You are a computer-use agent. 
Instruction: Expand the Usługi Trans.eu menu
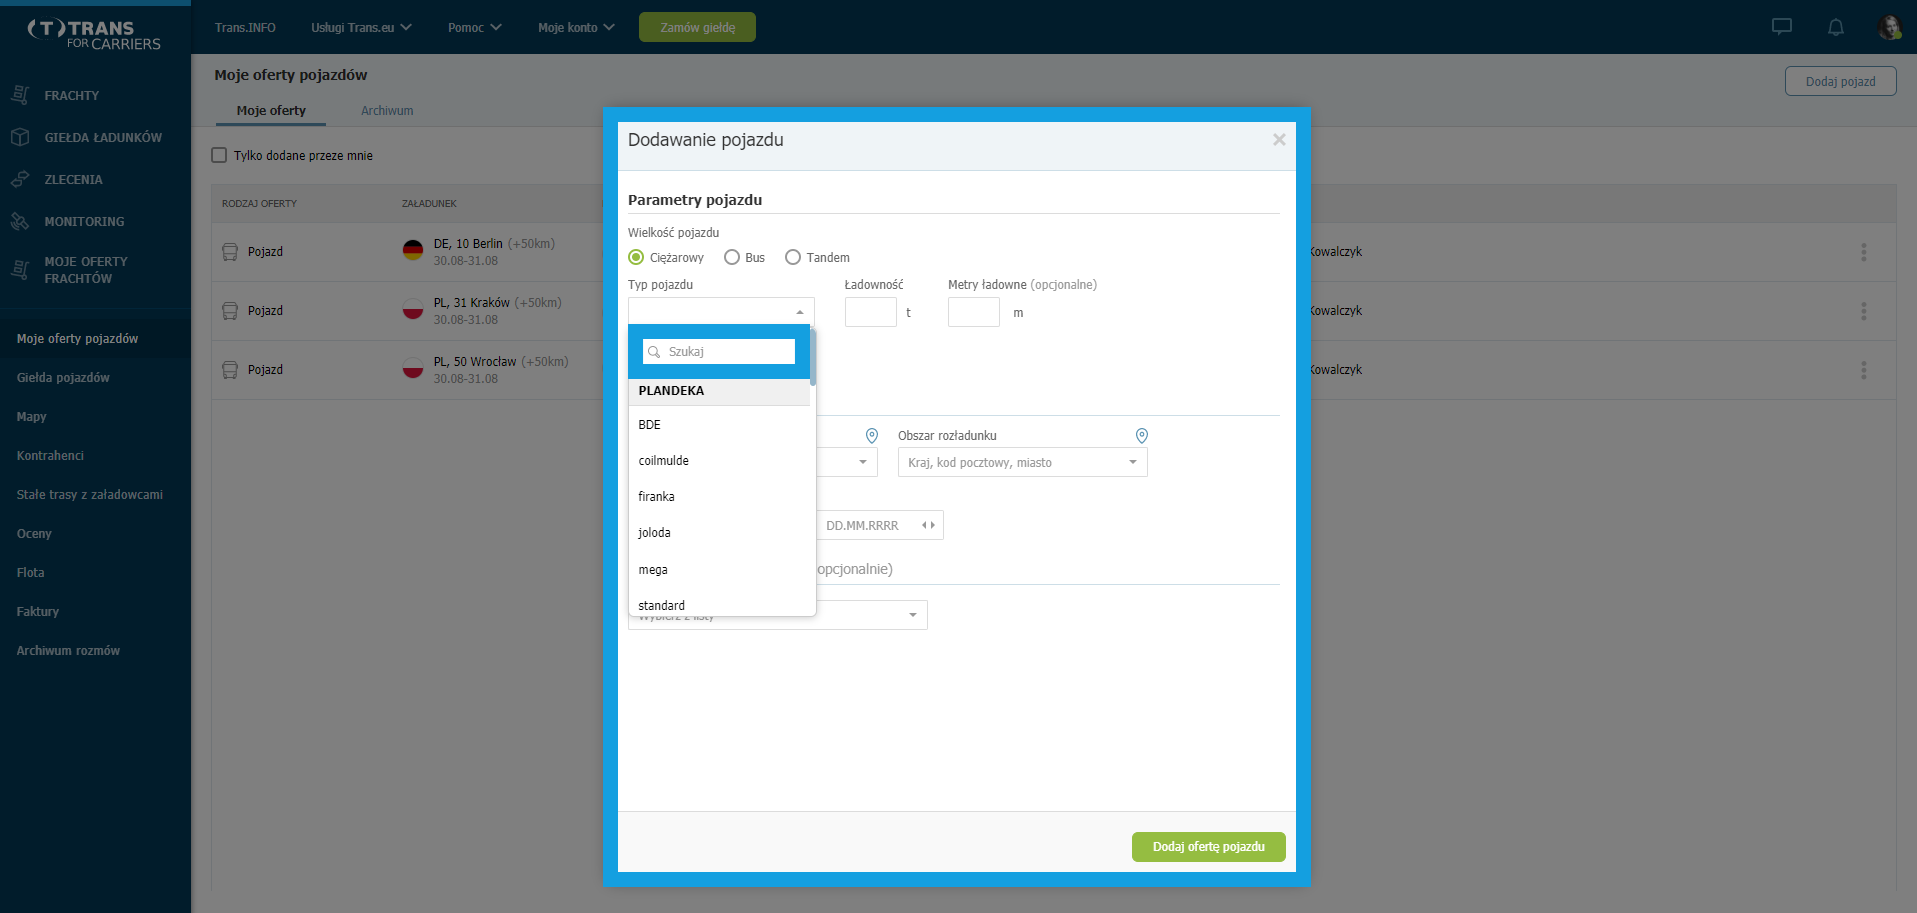click(x=361, y=27)
